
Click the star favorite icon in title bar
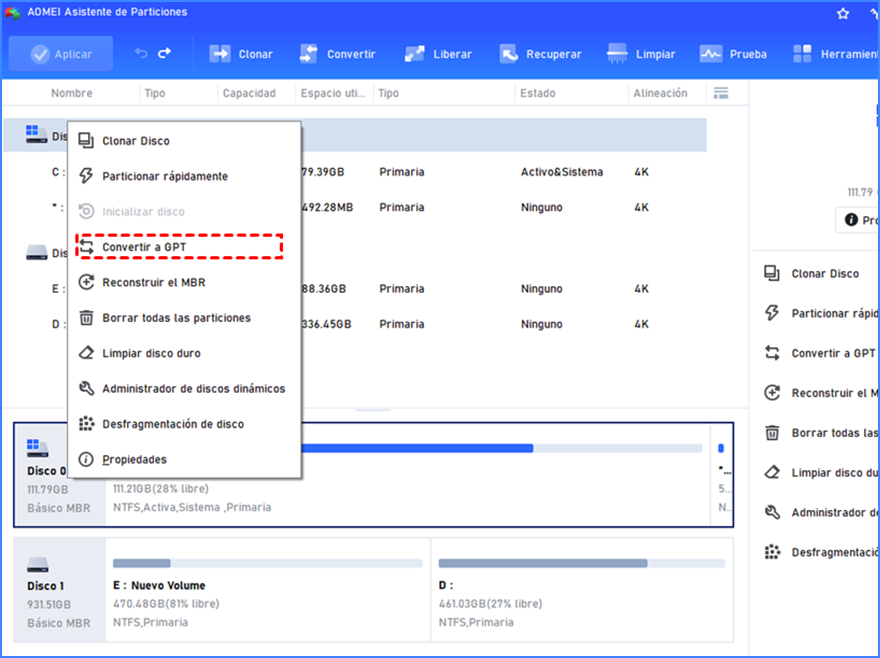click(843, 13)
